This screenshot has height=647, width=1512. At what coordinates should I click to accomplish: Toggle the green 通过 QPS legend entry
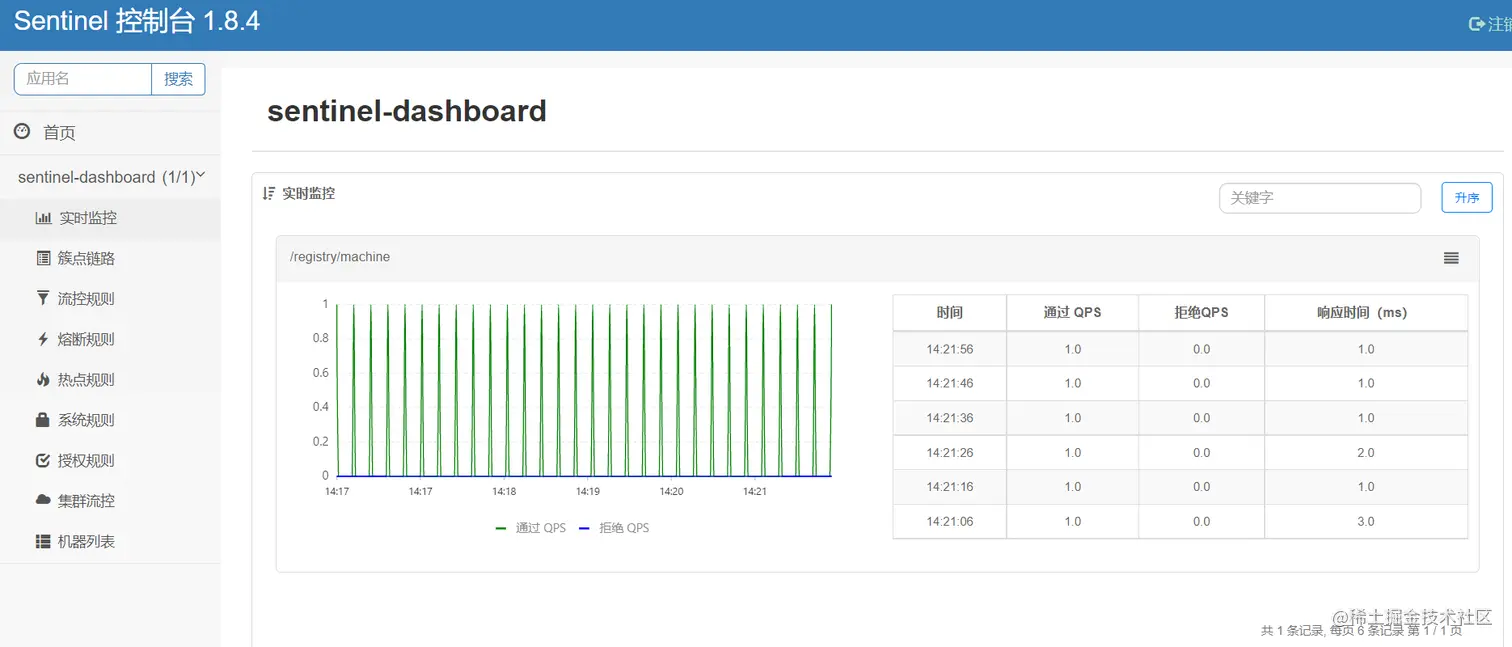coord(530,528)
